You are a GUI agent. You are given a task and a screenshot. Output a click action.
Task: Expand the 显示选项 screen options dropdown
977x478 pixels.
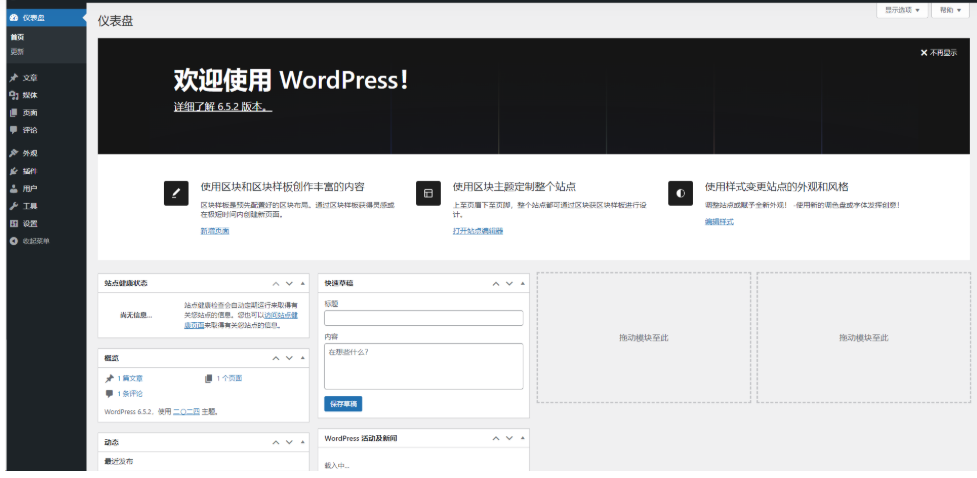click(x=901, y=10)
